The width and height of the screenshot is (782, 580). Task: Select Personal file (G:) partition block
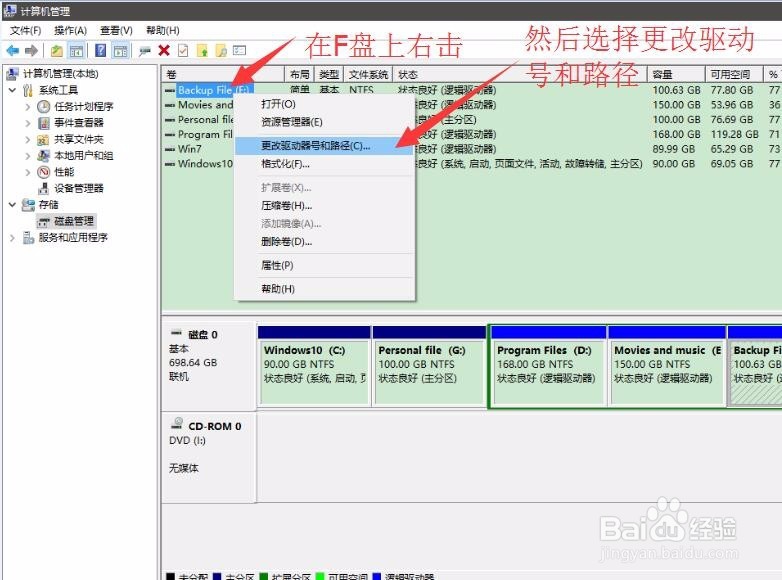(x=429, y=366)
